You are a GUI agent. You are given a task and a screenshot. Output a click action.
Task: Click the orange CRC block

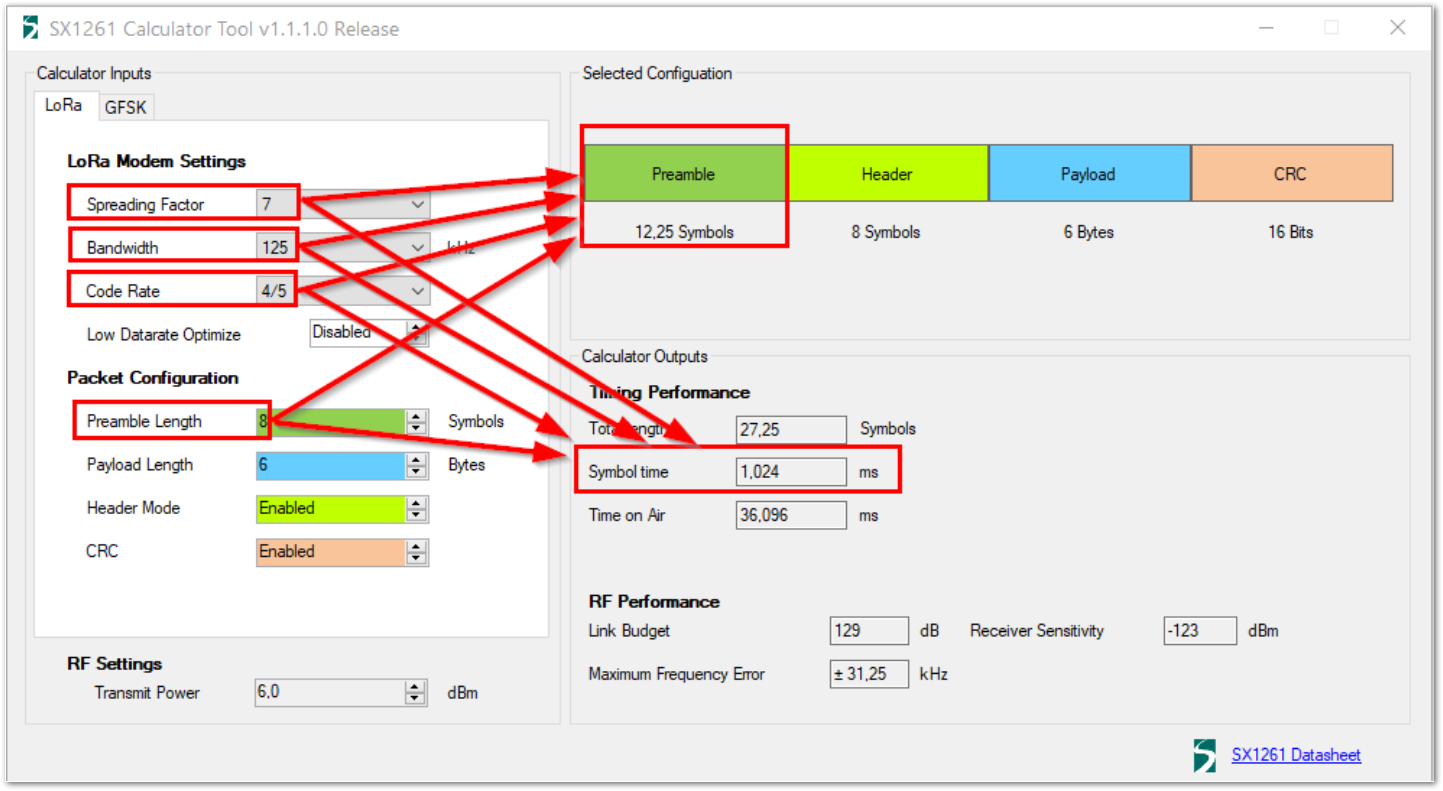[1292, 174]
